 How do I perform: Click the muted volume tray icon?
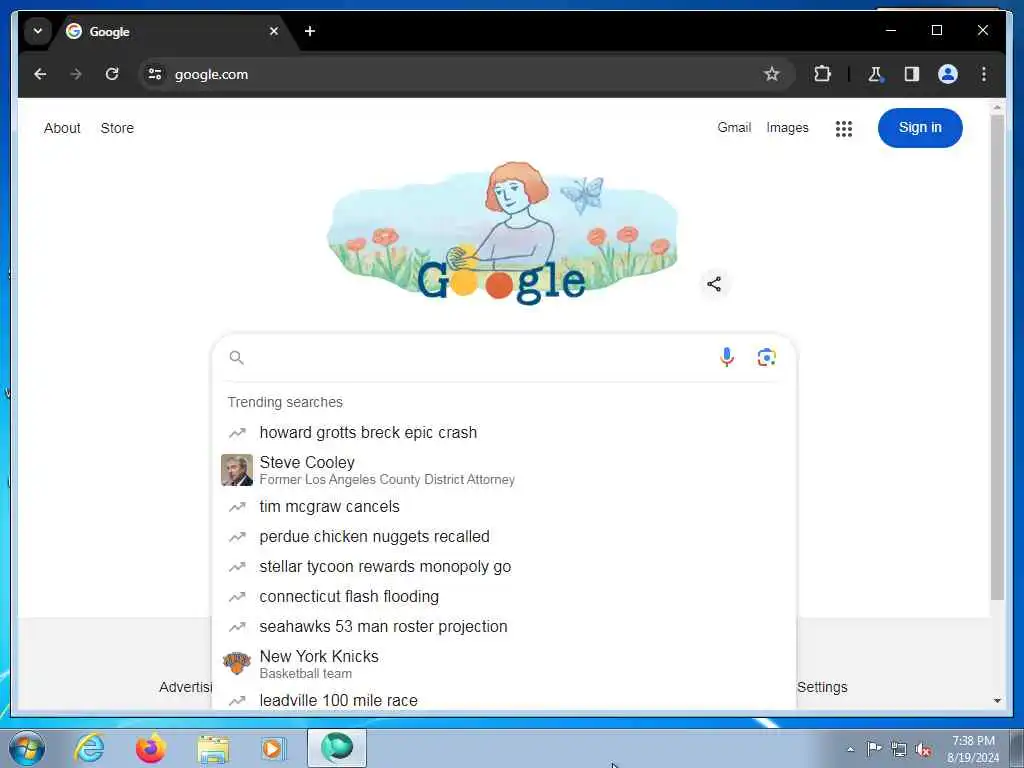(923, 750)
